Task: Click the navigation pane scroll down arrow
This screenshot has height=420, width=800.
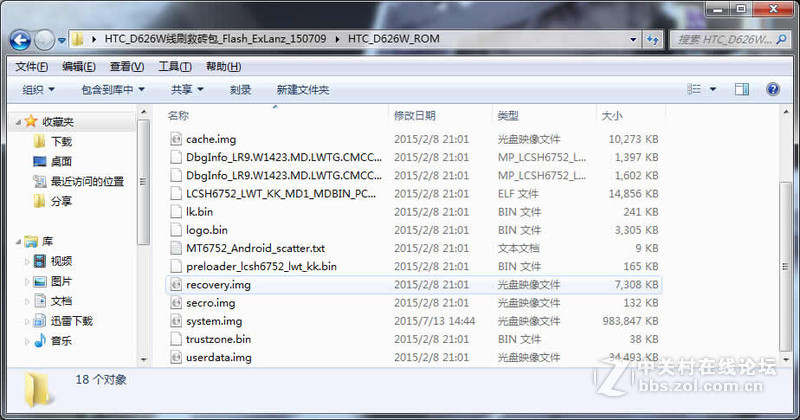Action: [x=143, y=360]
